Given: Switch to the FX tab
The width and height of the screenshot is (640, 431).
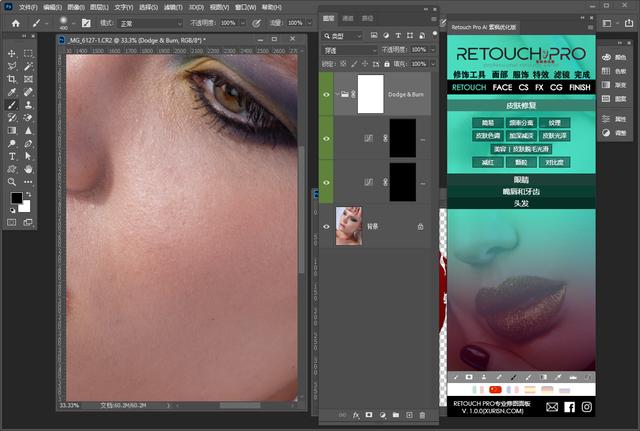Looking at the screenshot, I should click(539, 87).
